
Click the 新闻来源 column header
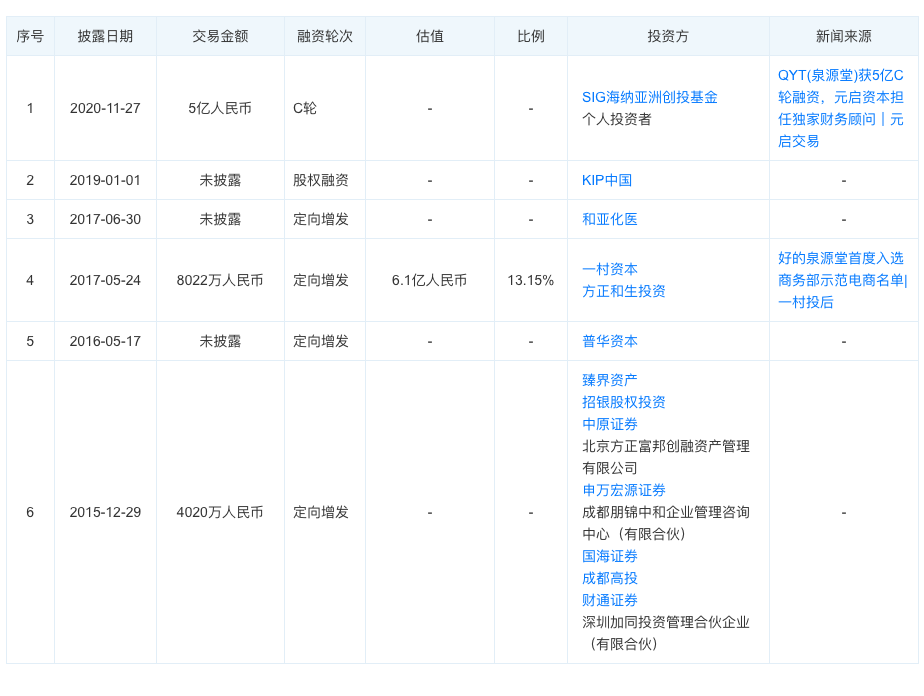(x=843, y=37)
